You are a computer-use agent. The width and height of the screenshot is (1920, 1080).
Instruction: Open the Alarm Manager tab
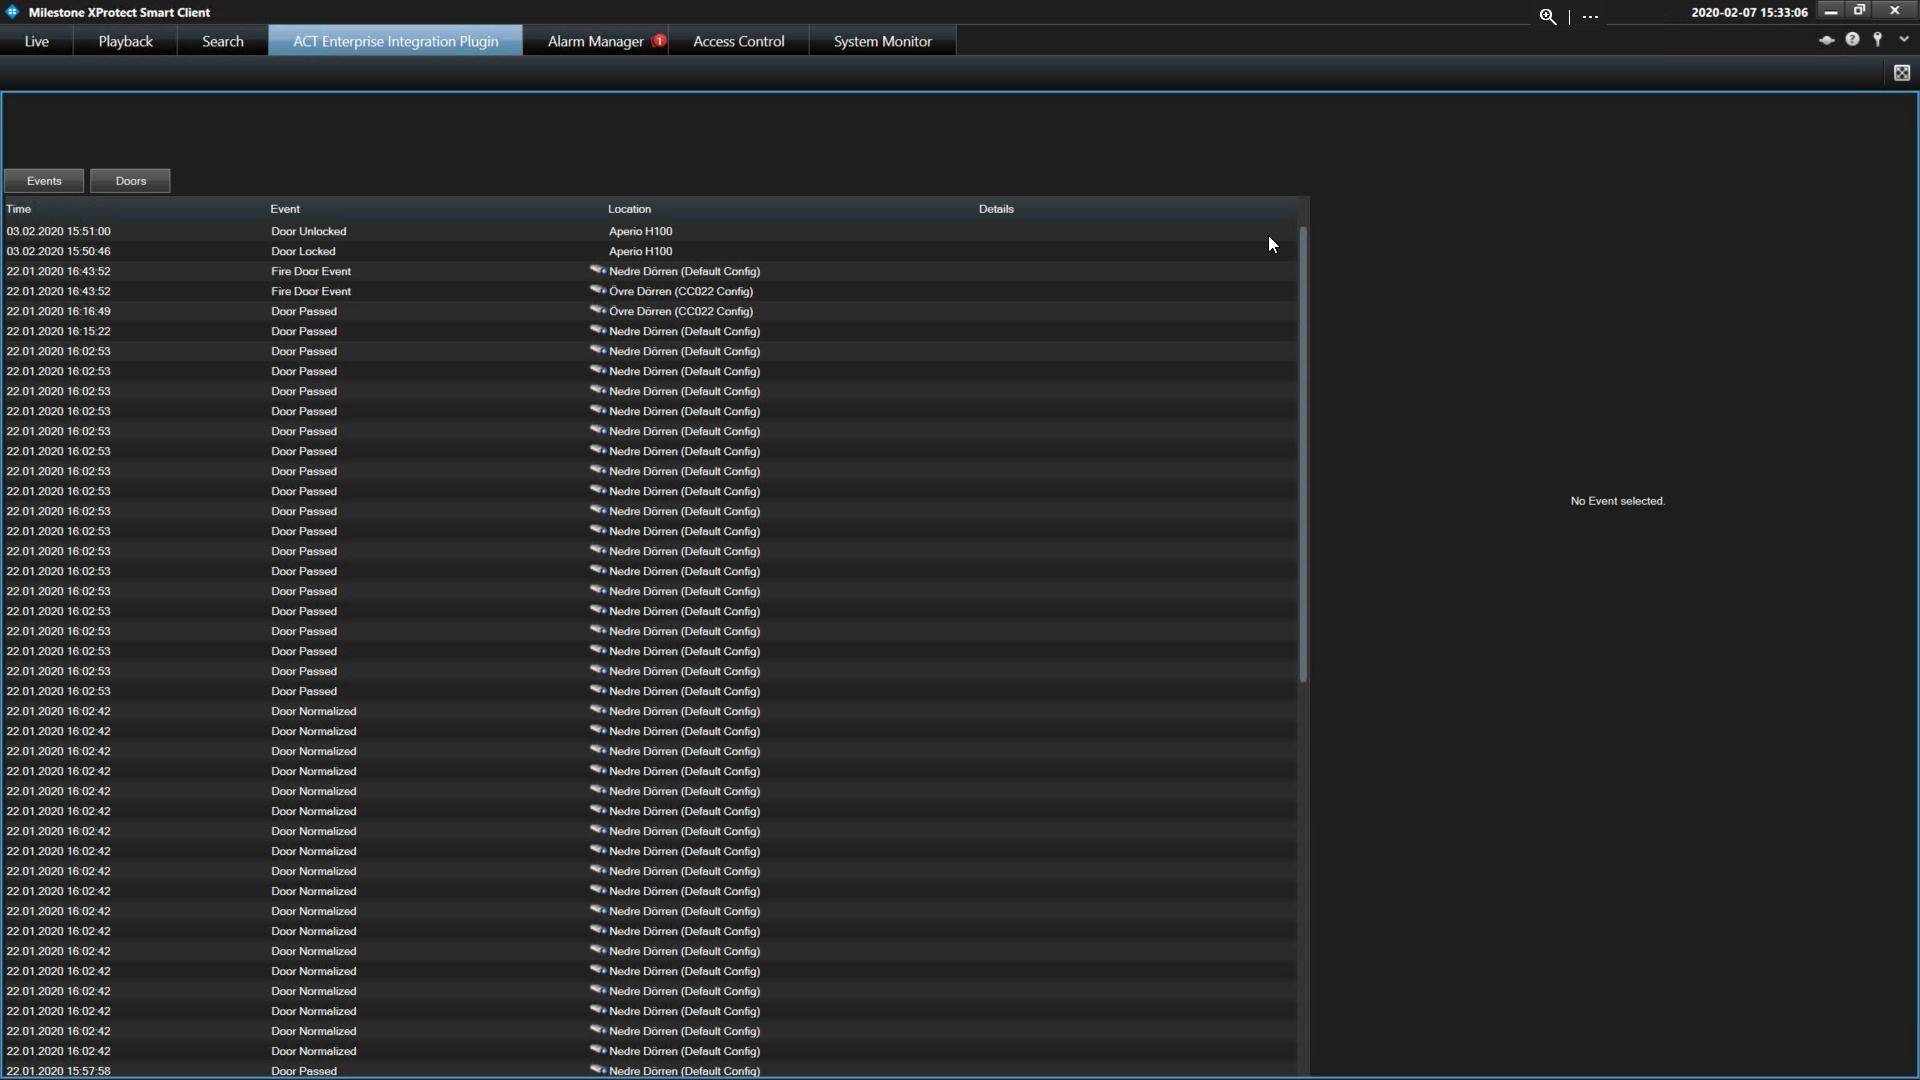point(596,41)
